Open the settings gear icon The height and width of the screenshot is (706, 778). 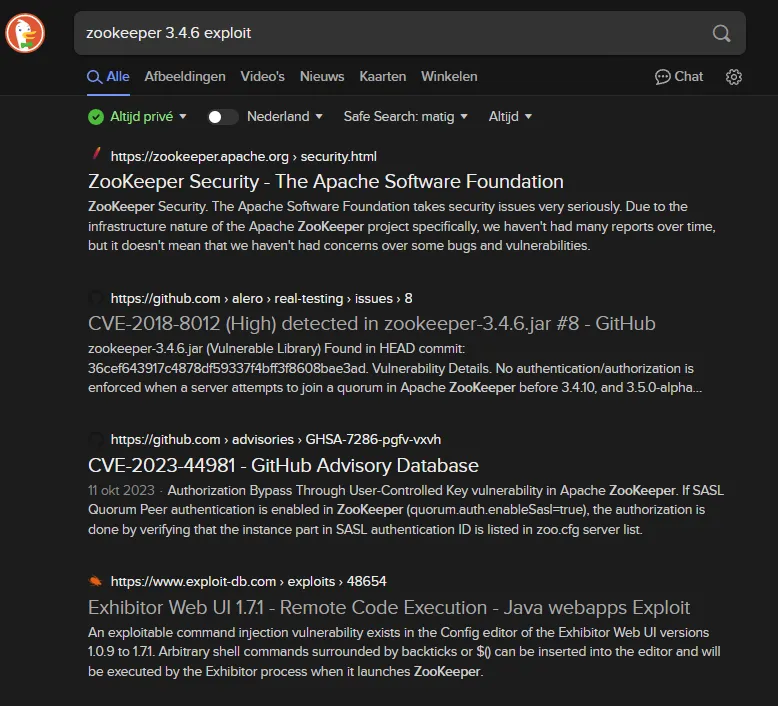[x=734, y=77]
